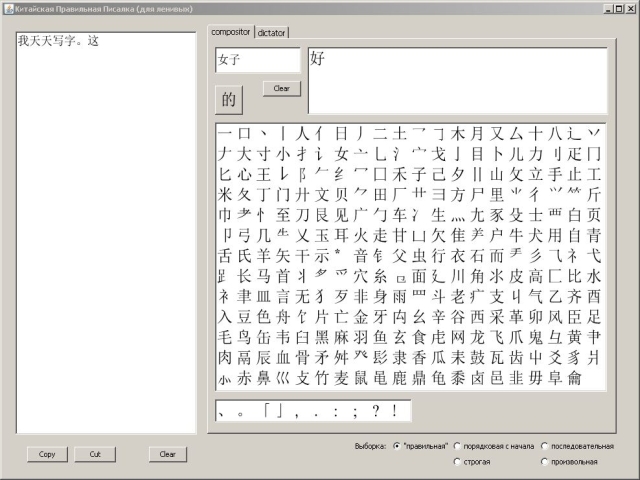Choose the 王 radical in the grid

coord(264,174)
